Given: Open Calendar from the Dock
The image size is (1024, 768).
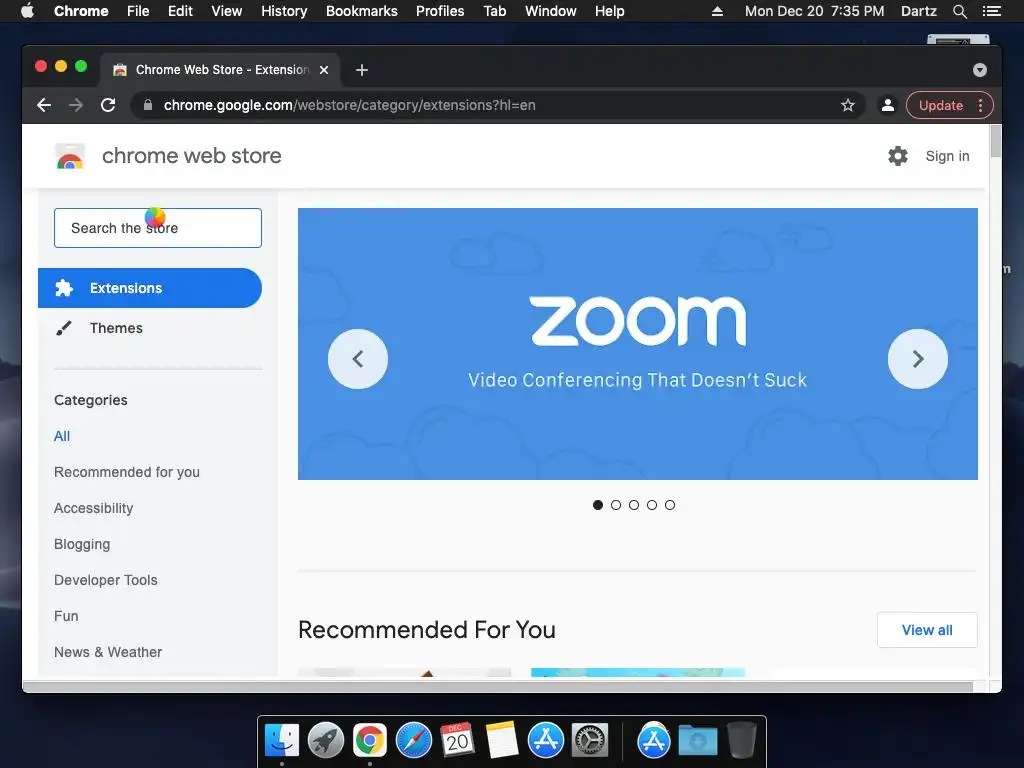Looking at the screenshot, I should [x=457, y=741].
